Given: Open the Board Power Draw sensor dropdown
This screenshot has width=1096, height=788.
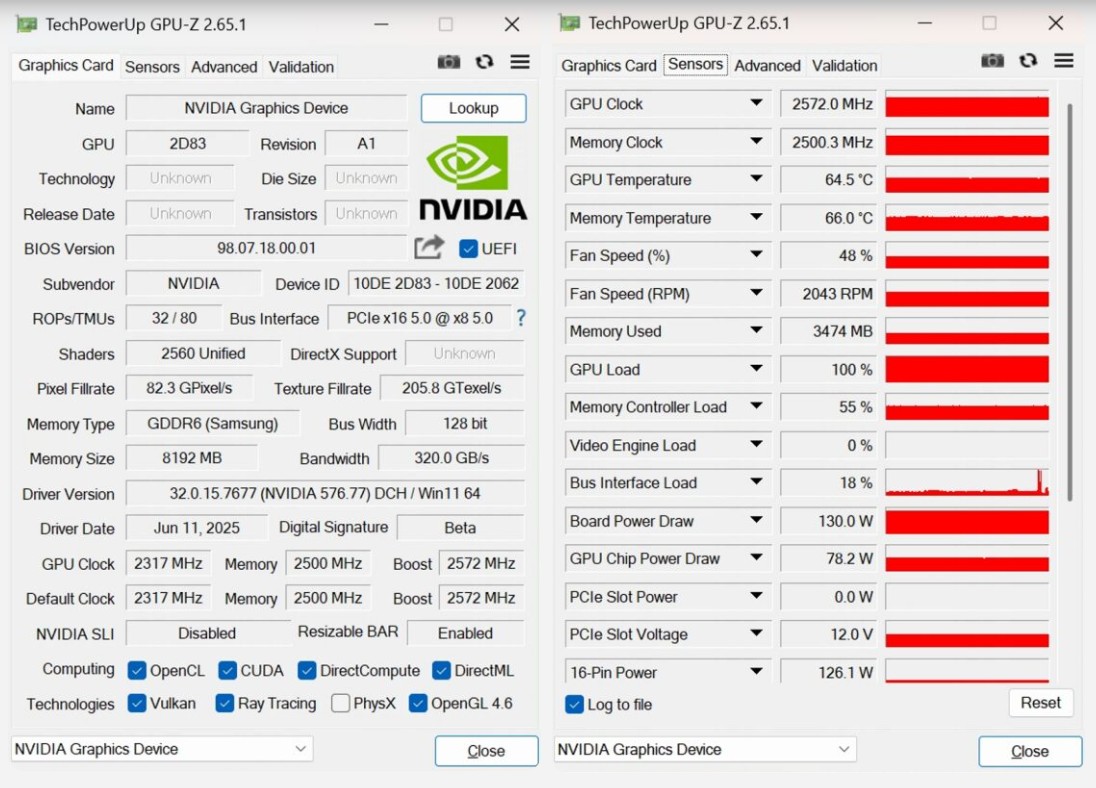Looking at the screenshot, I should (x=756, y=520).
